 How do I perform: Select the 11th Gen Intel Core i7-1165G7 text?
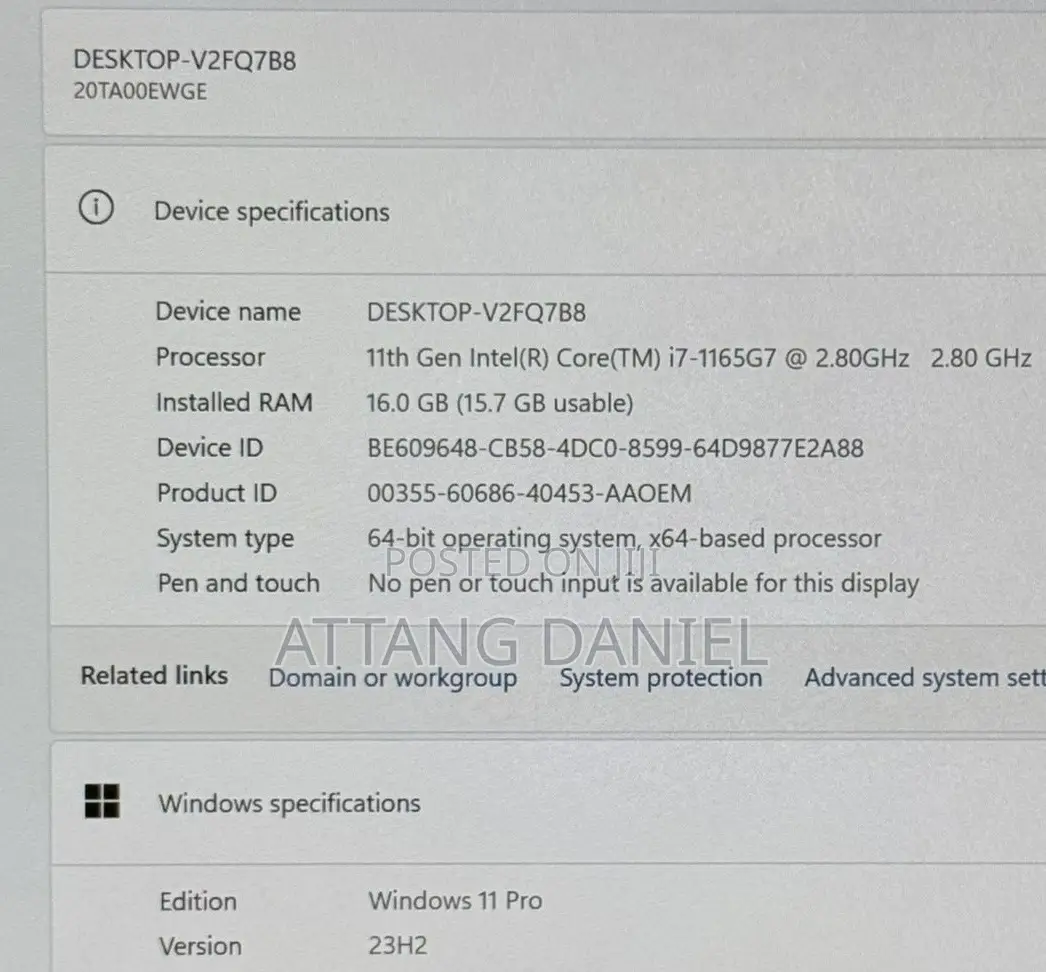[698, 358]
